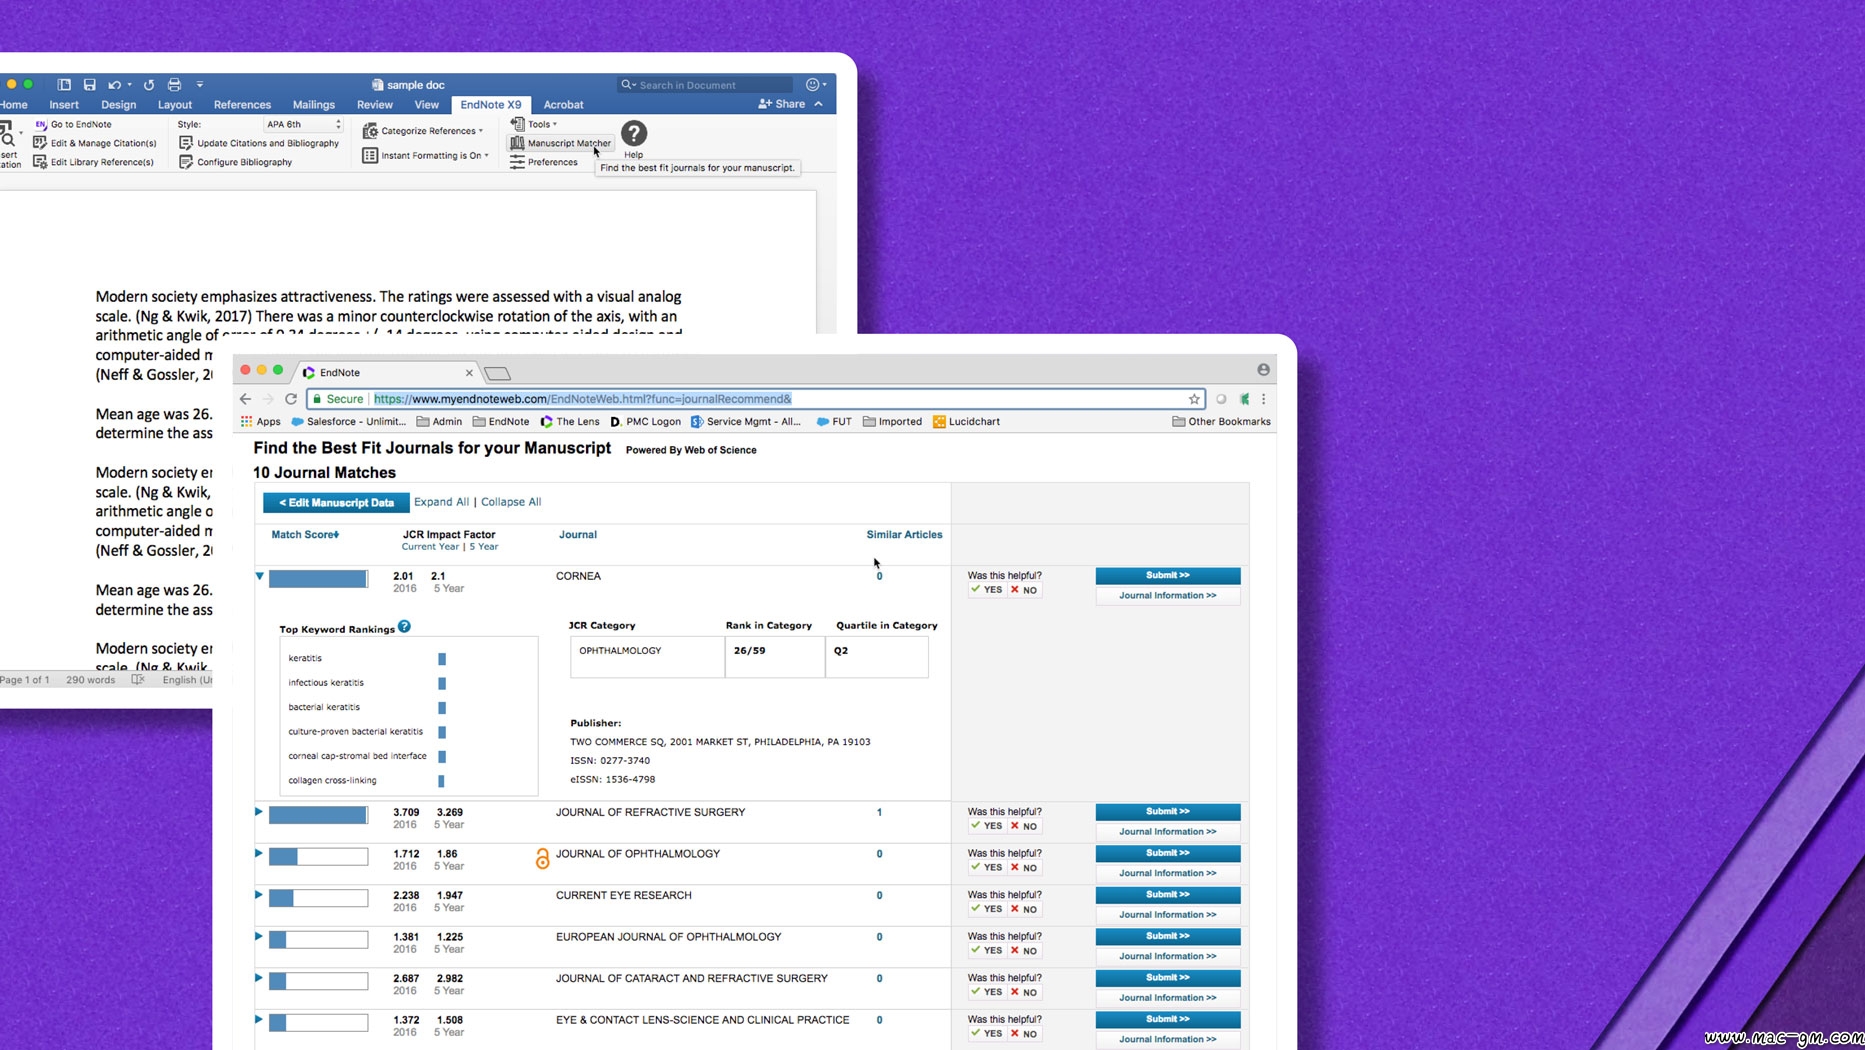Open similar articles count for Journal of Refractive Surgery
This screenshot has height=1050, width=1865.
point(879,812)
